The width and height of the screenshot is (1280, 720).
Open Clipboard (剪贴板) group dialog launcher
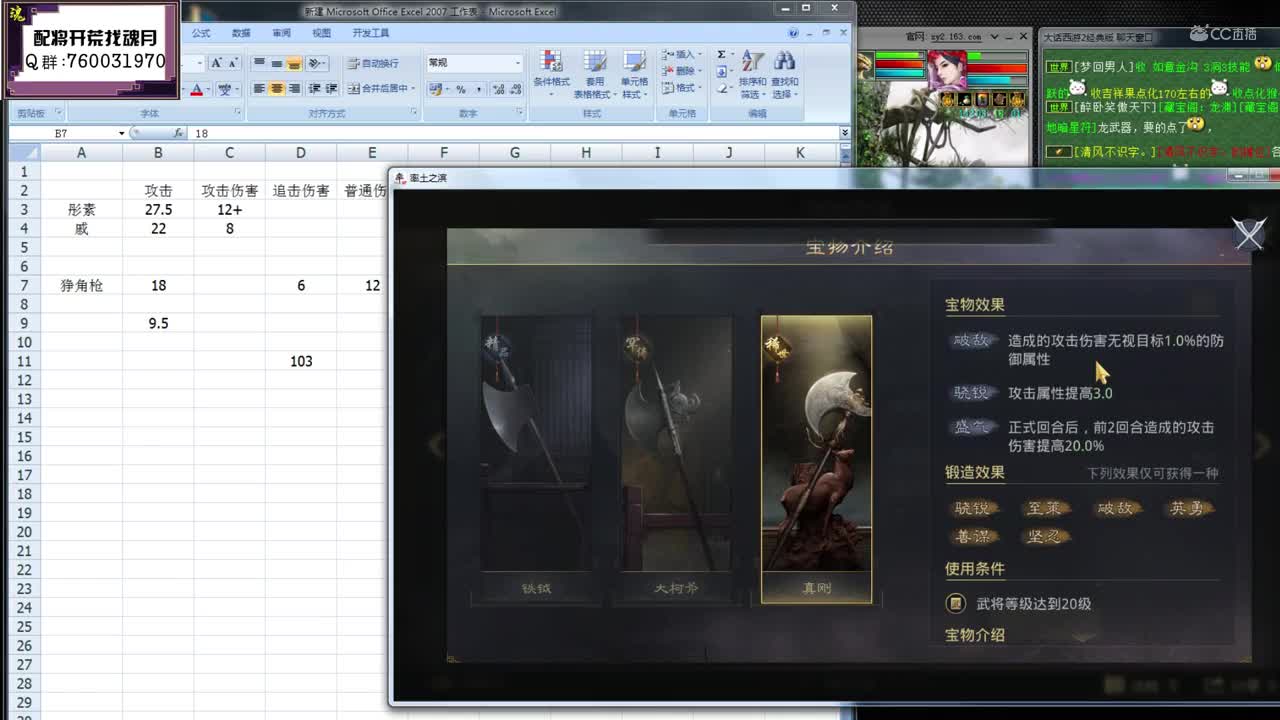tap(59, 113)
